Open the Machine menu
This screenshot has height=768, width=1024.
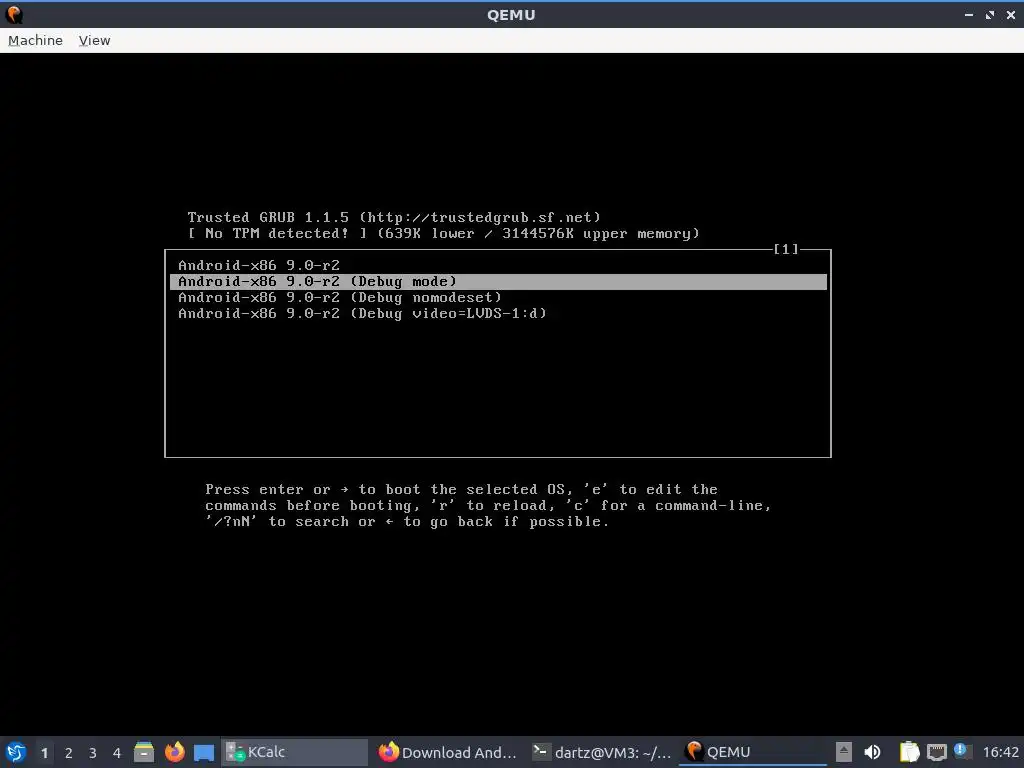tap(35, 40)
